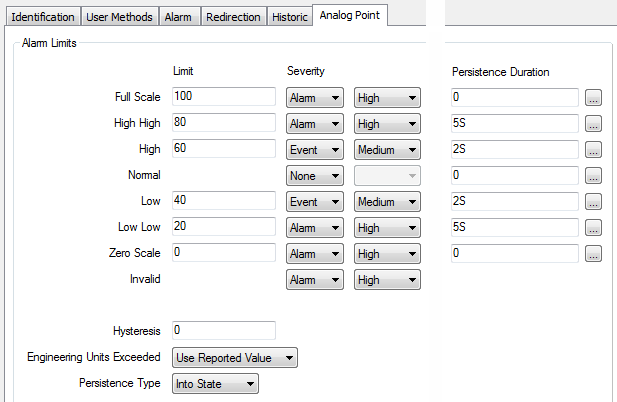This screenshot has height=402, width=617.
Task: Open the Historic tab
Action: tap(289, 17)
